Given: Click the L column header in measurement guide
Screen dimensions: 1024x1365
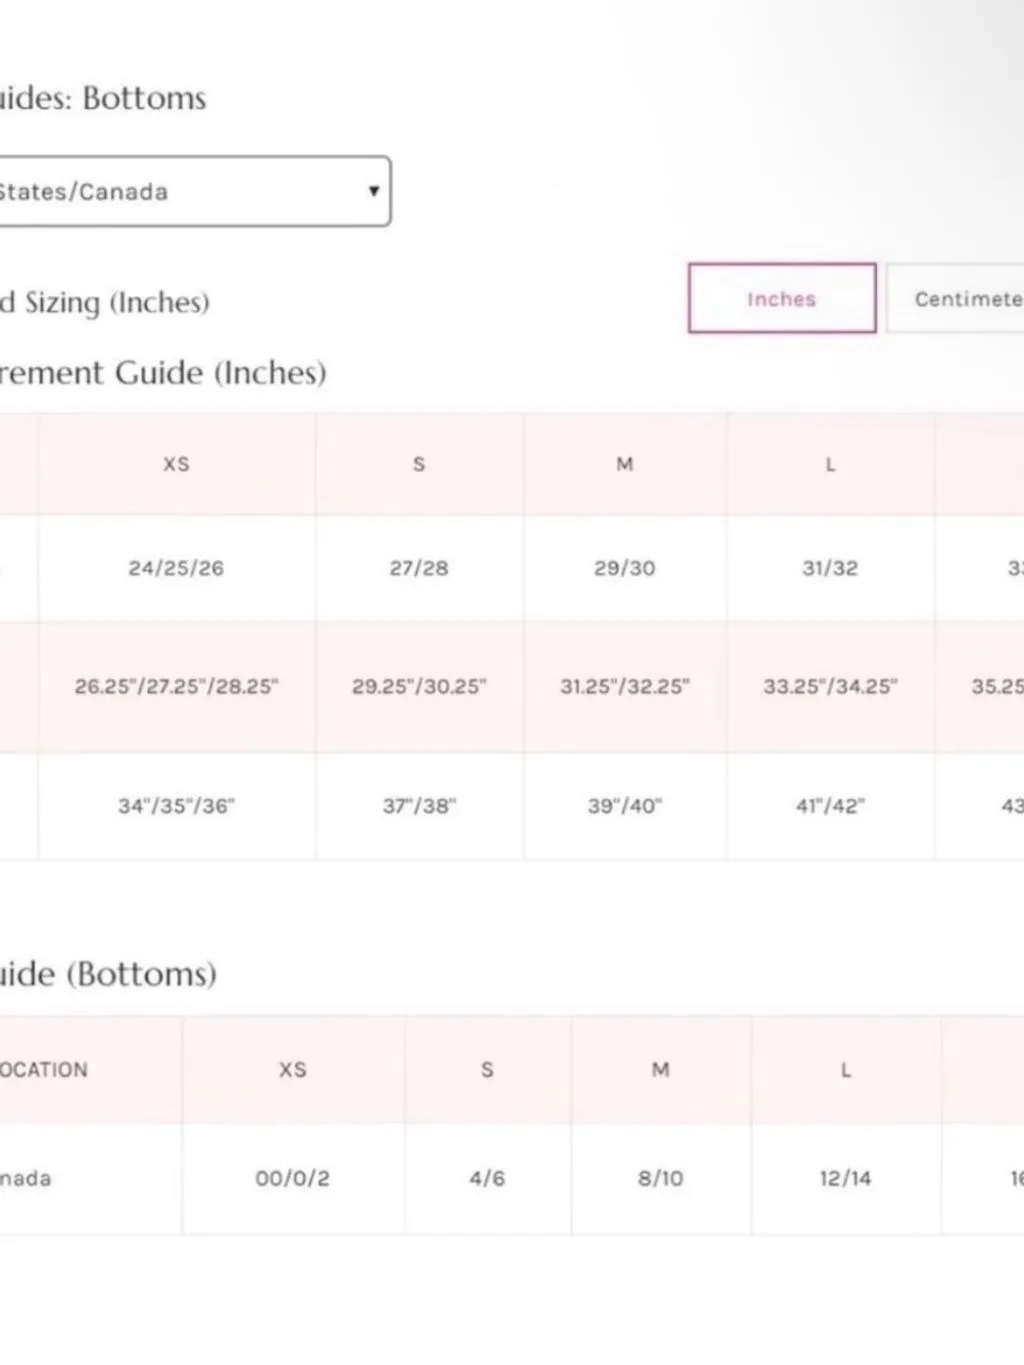Looking at the screenshot, I should pyautogui.click(x=830, y=464).
